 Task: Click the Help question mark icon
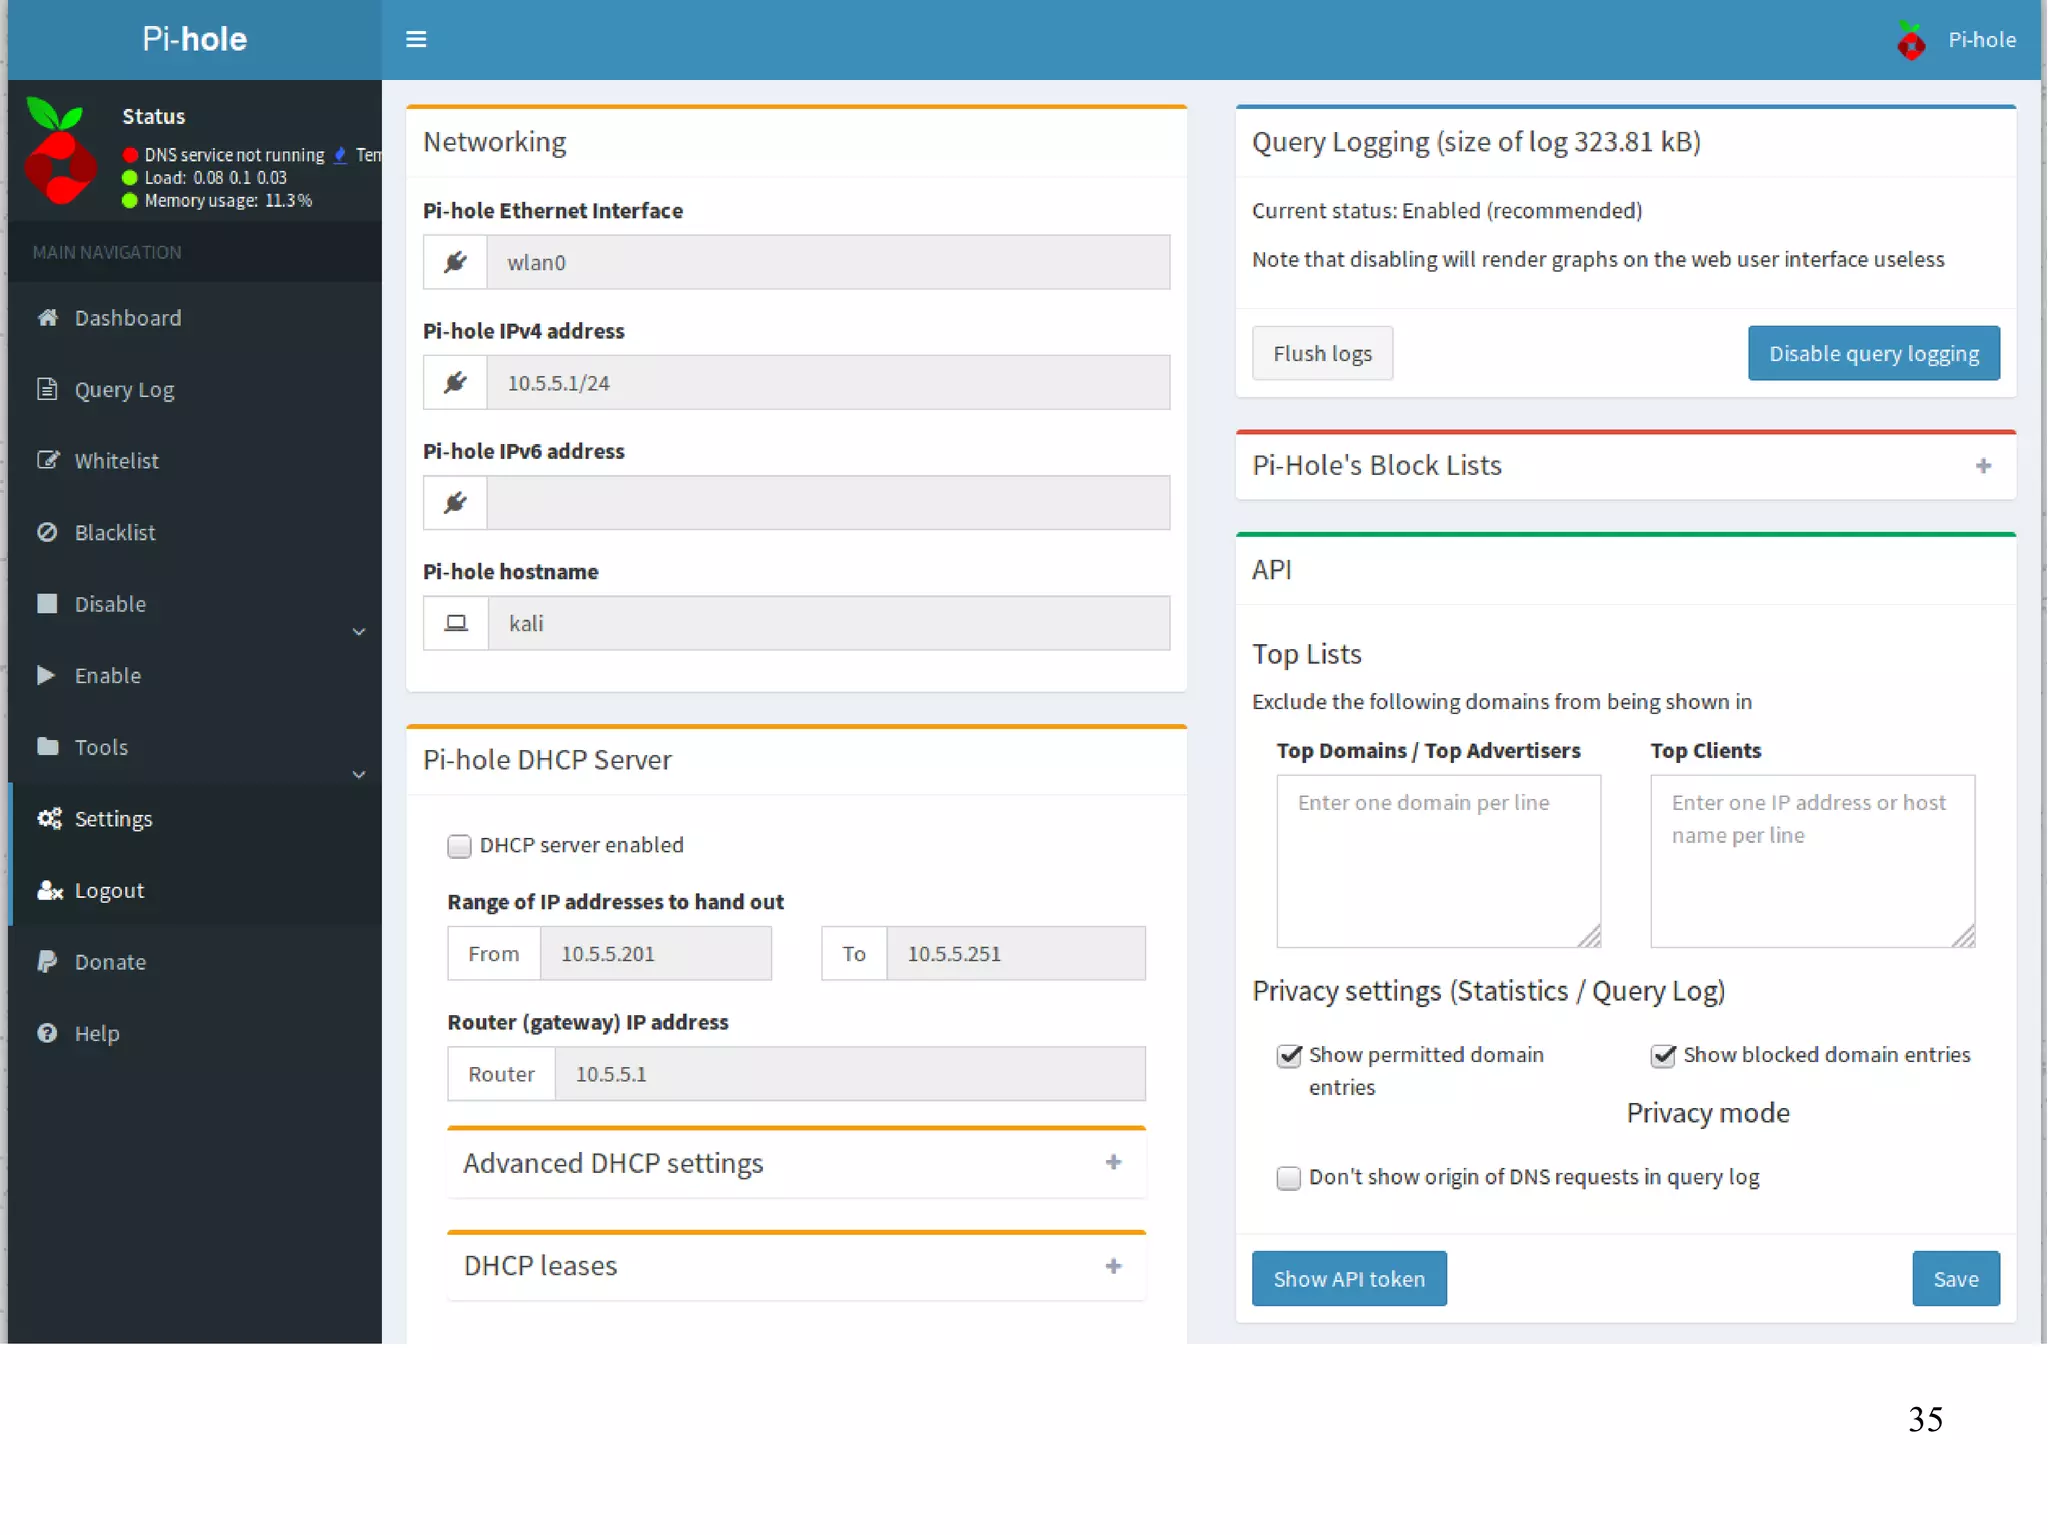coord(47,1033)
